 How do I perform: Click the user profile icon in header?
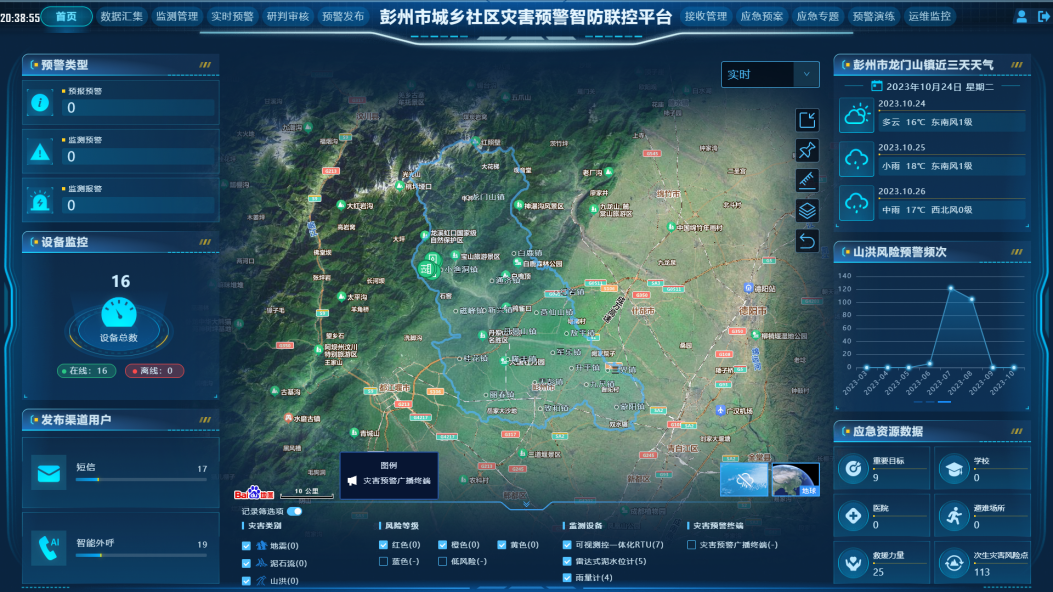[1021, 17]
